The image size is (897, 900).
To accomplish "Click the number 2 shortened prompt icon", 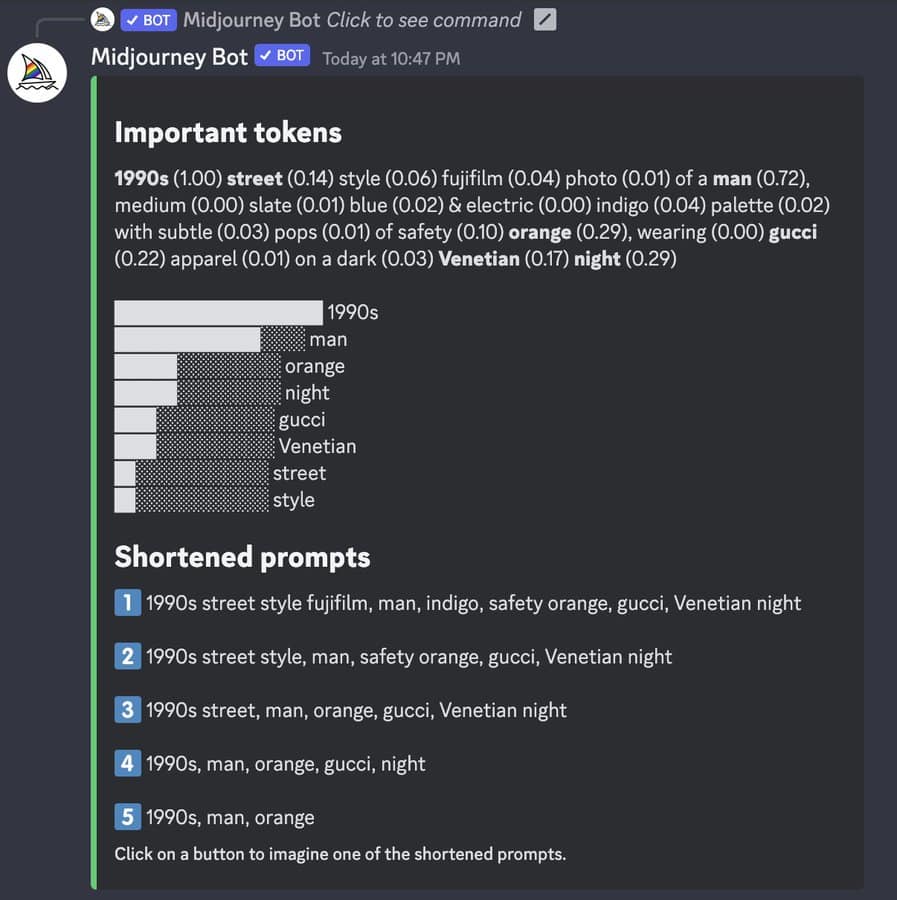I will [127, 656].
